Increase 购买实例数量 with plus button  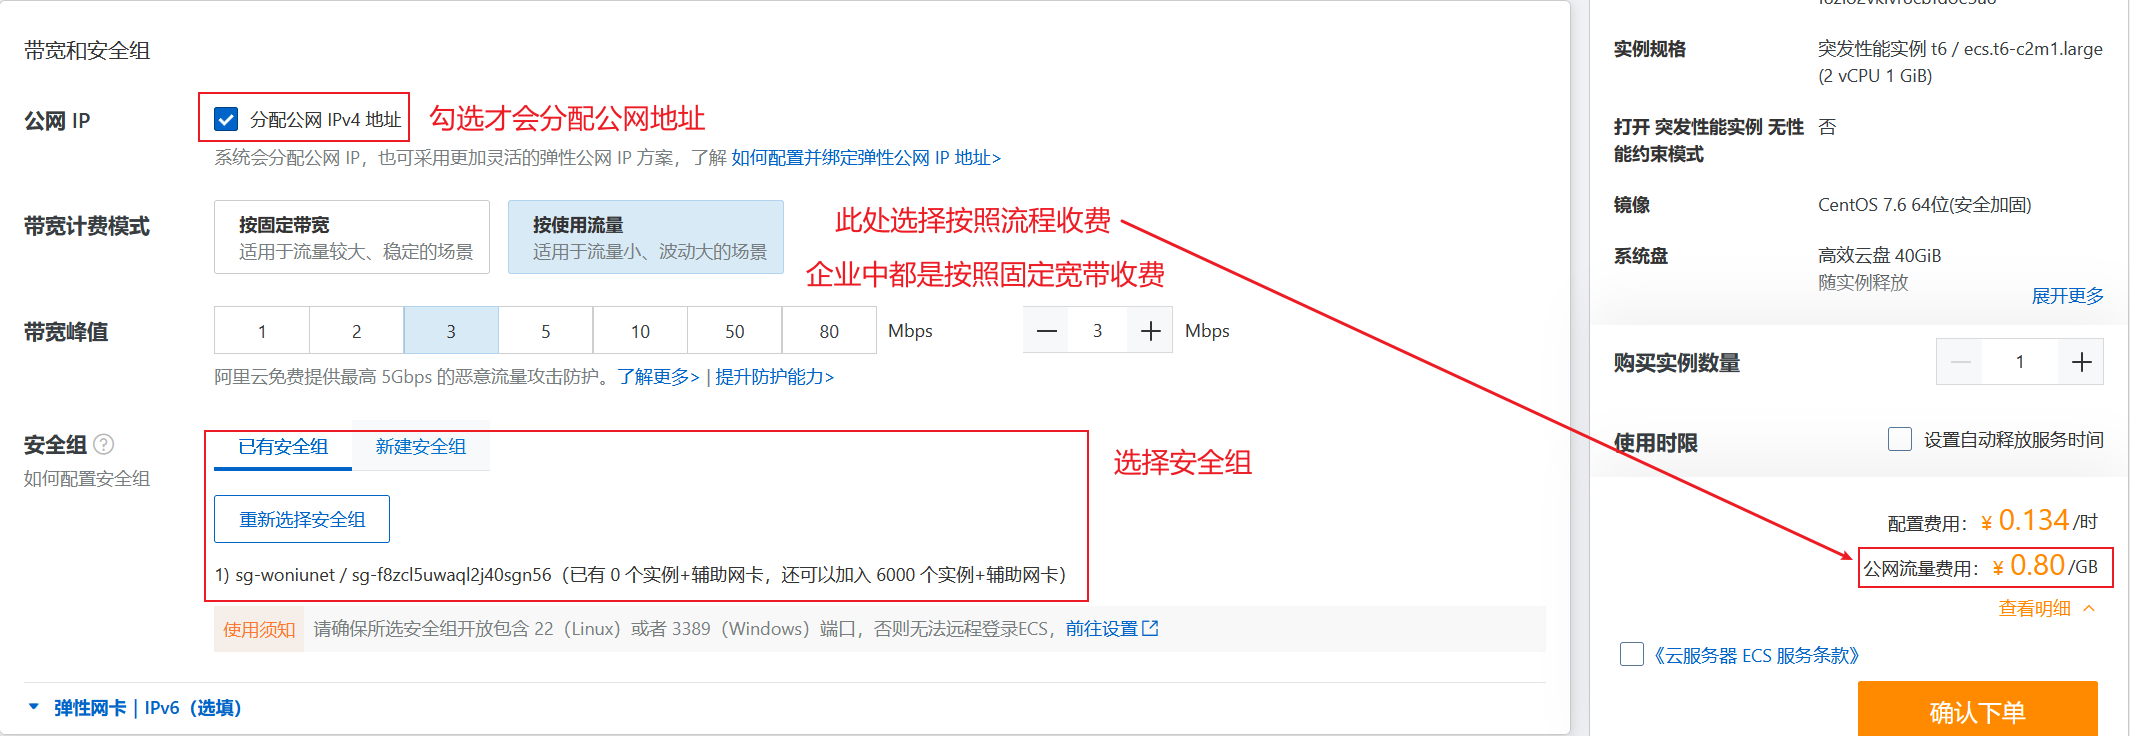[2081, 362]
